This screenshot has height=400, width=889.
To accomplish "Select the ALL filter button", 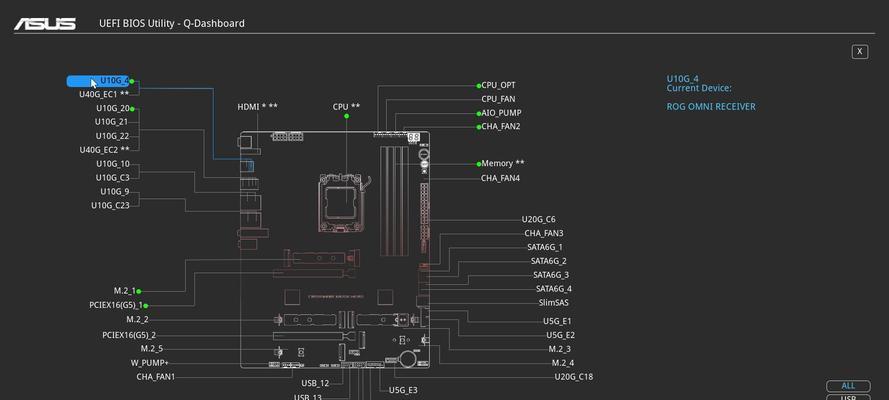I will tap(848, 386).
